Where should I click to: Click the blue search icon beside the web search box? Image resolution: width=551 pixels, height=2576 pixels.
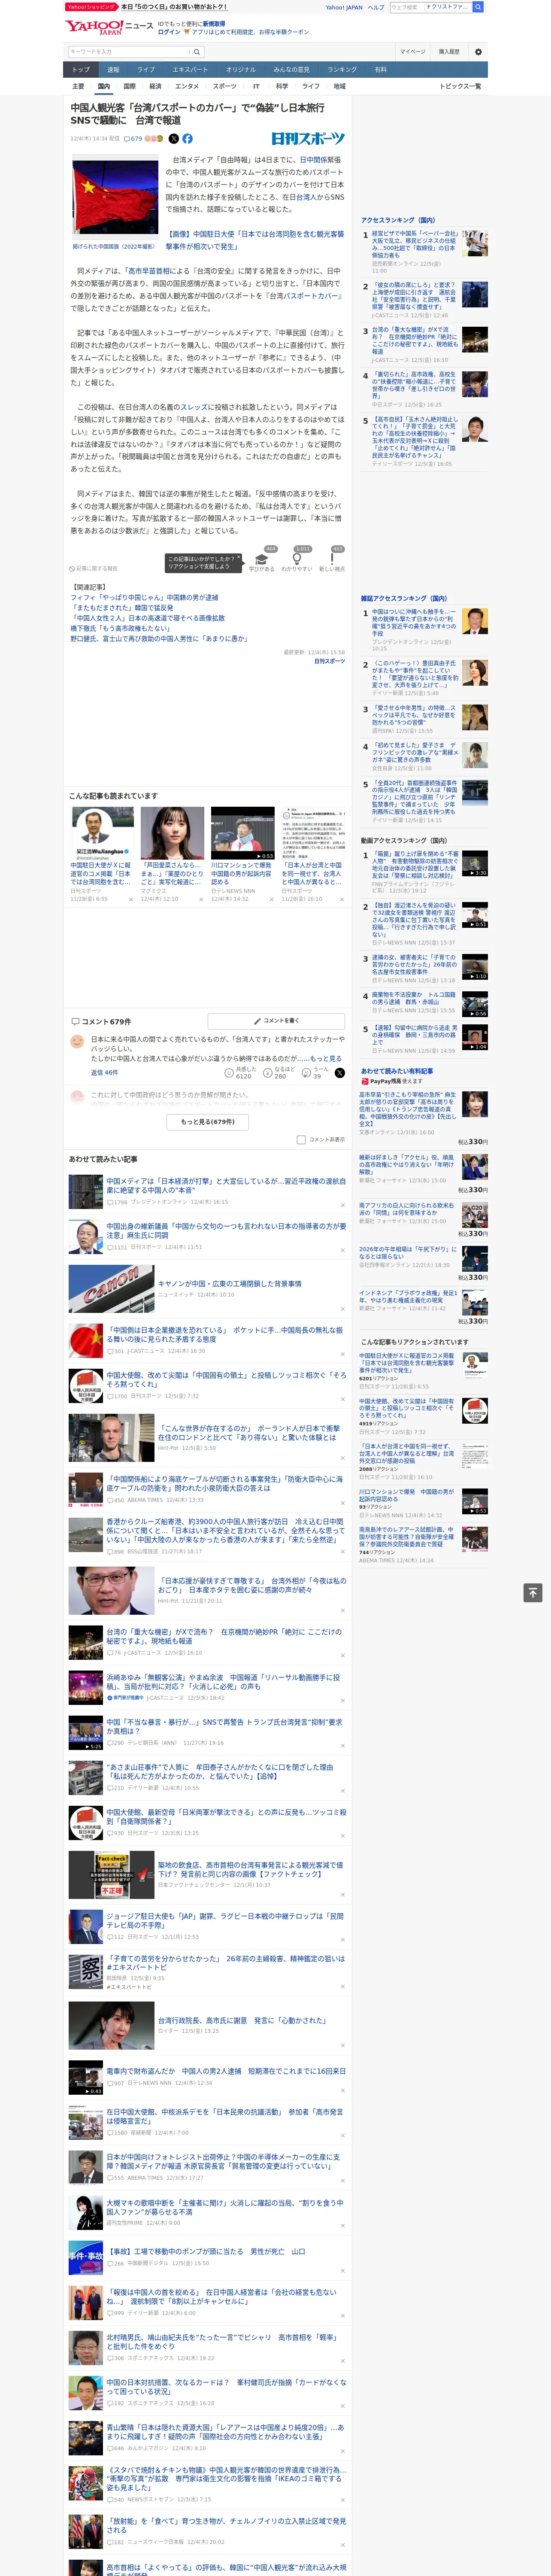coord(478,7)
